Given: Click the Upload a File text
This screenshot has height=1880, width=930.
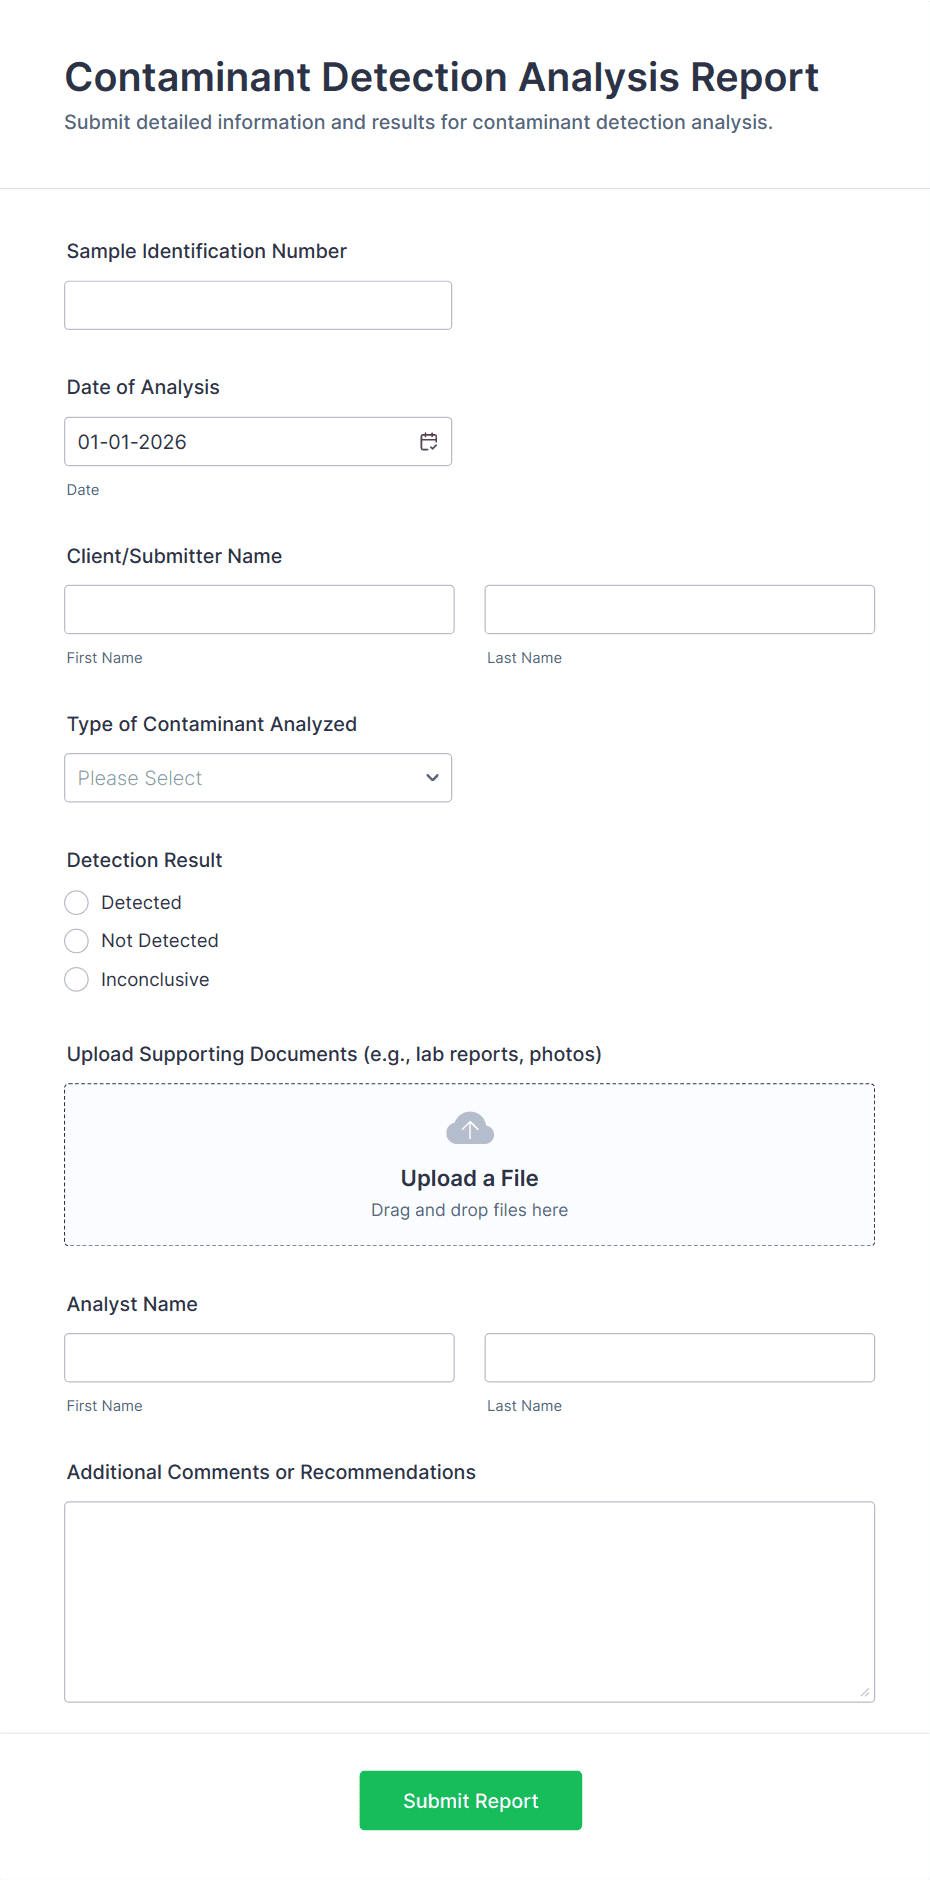Looking at the screenshot, I should coord(469,1178).
